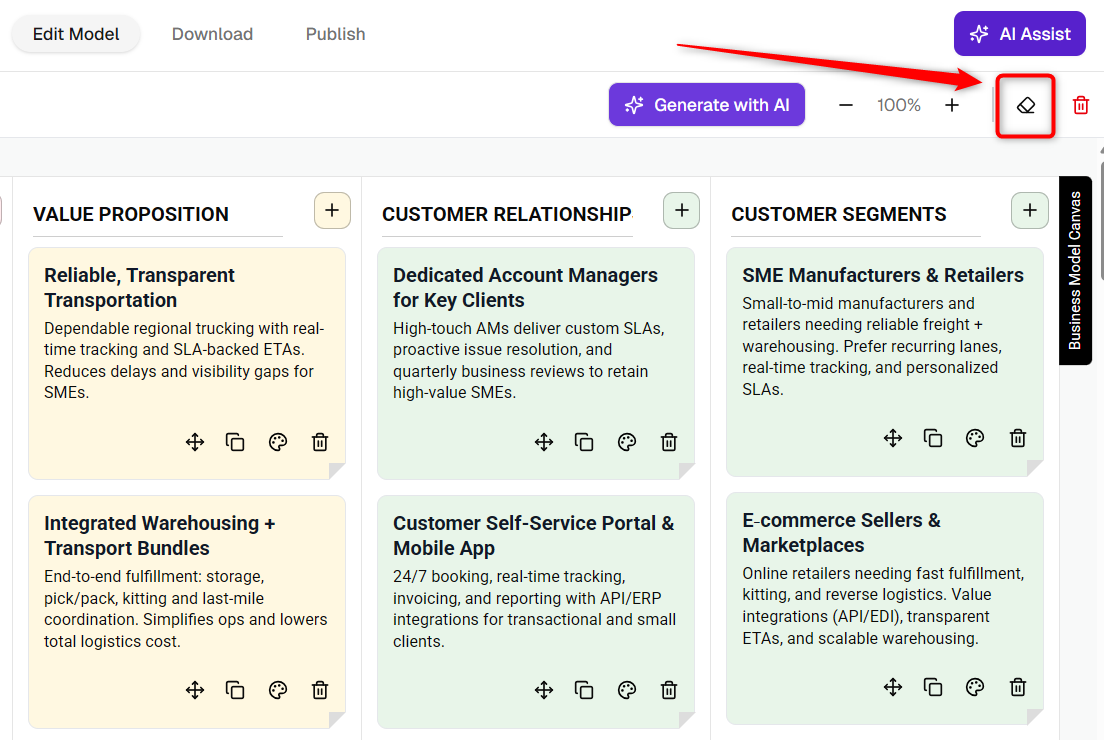Open the Publish tab

click(336, 34)
